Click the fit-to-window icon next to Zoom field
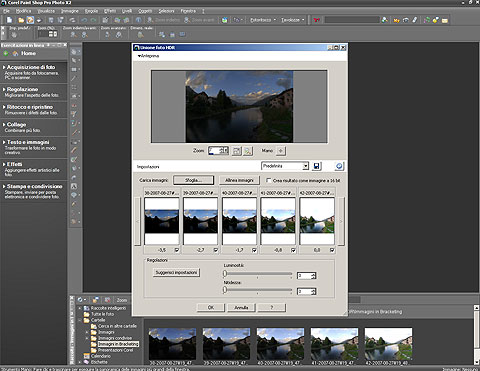The image size is (480, 371). 236,151
